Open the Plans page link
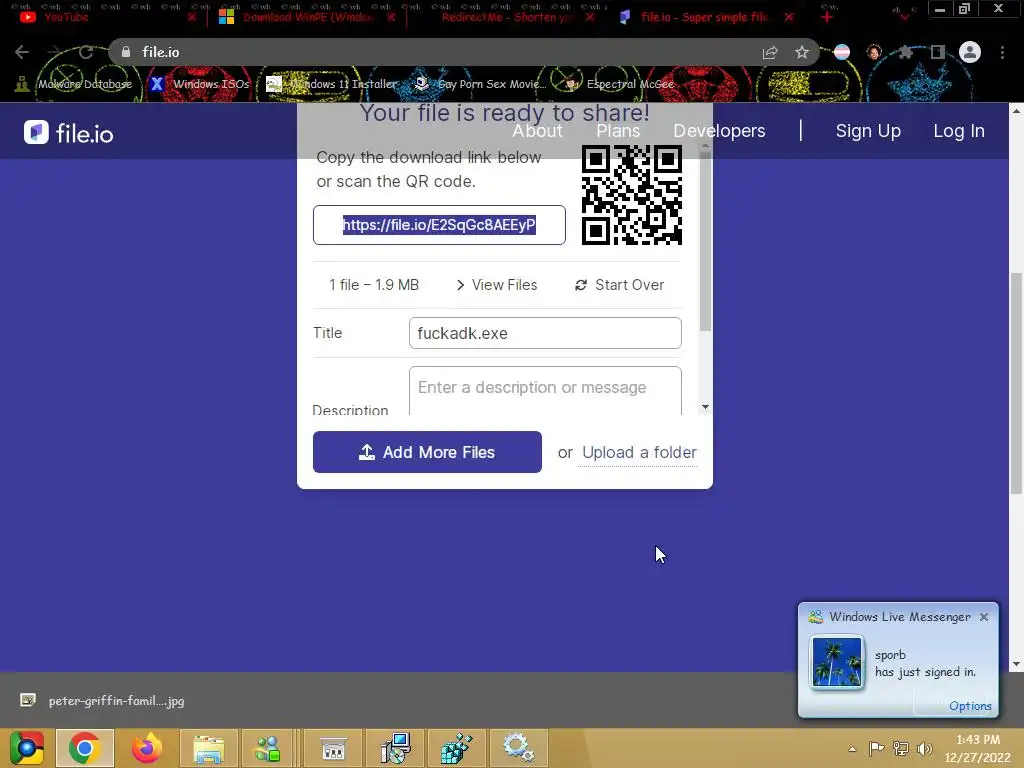This screenshot has height=768, width=1024. (618, 131)
